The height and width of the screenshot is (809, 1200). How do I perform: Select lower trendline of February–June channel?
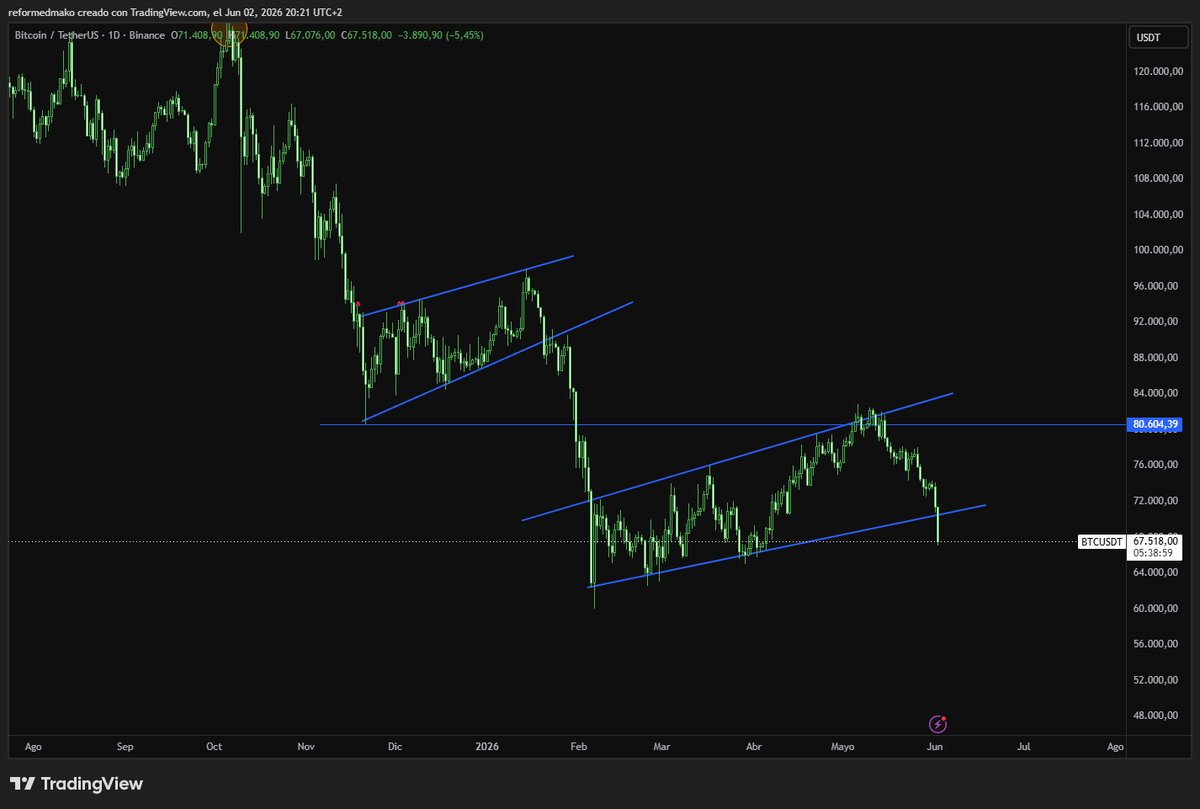pos(789,545)
